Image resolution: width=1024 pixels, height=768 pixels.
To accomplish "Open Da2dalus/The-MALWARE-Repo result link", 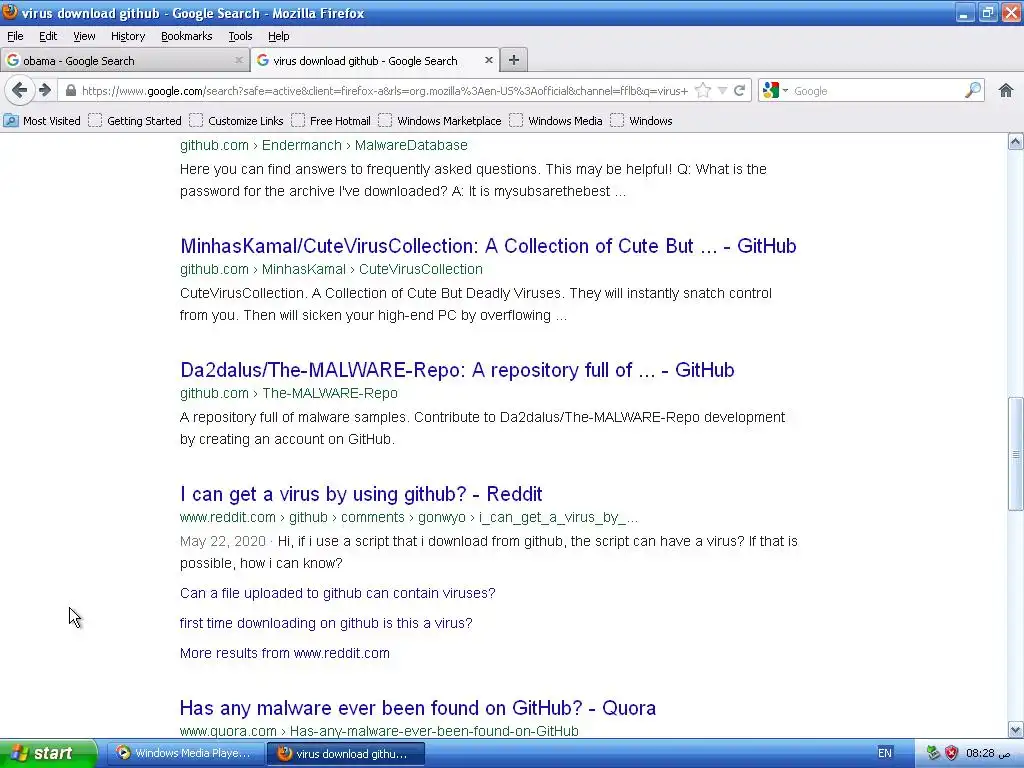I will 457,370.
